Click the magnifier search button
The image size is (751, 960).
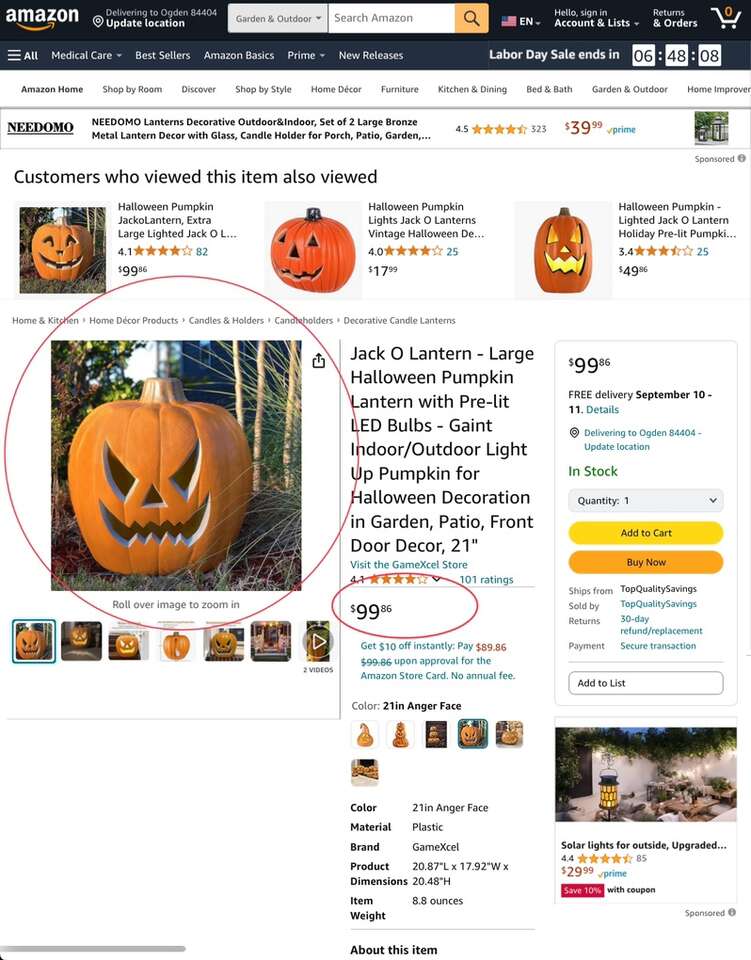tap(471, 18)
